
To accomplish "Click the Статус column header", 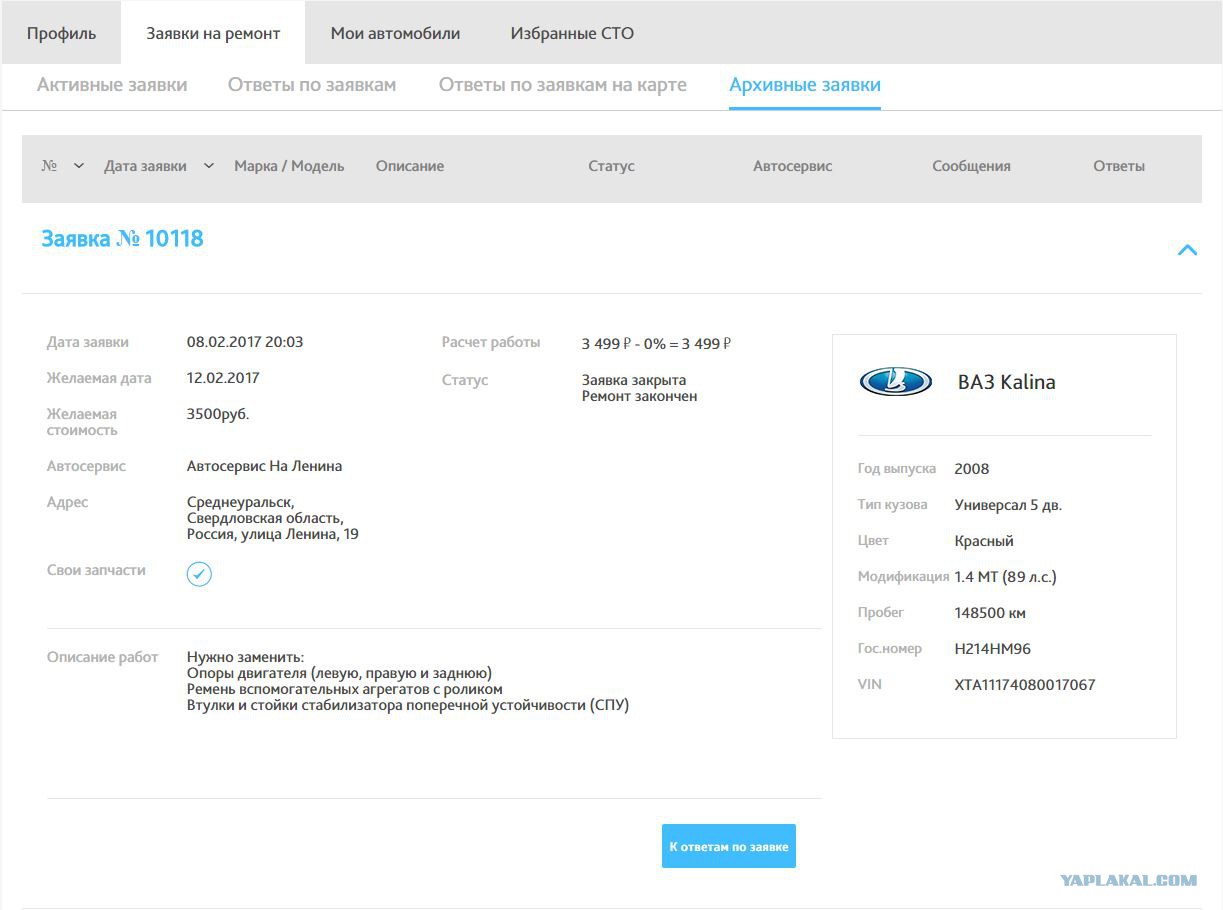I will click(x=611, y=166).
